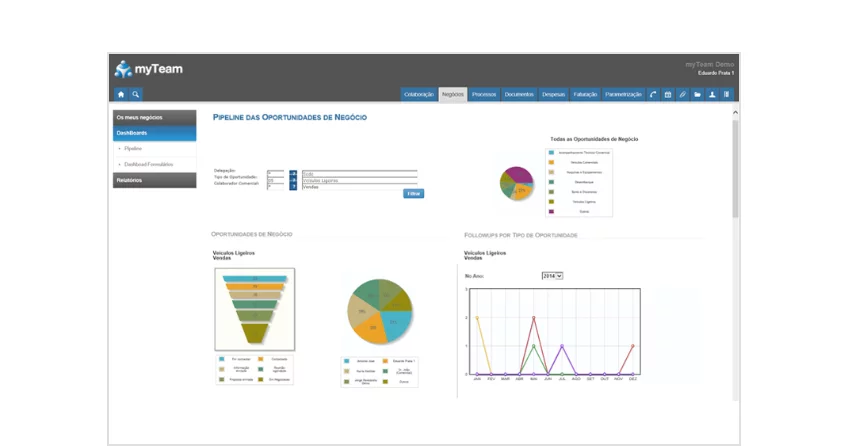Click the purple Outros legend swatch
Image resolution: width=848 pixels, height=446 pixels.
click(551, 212)
